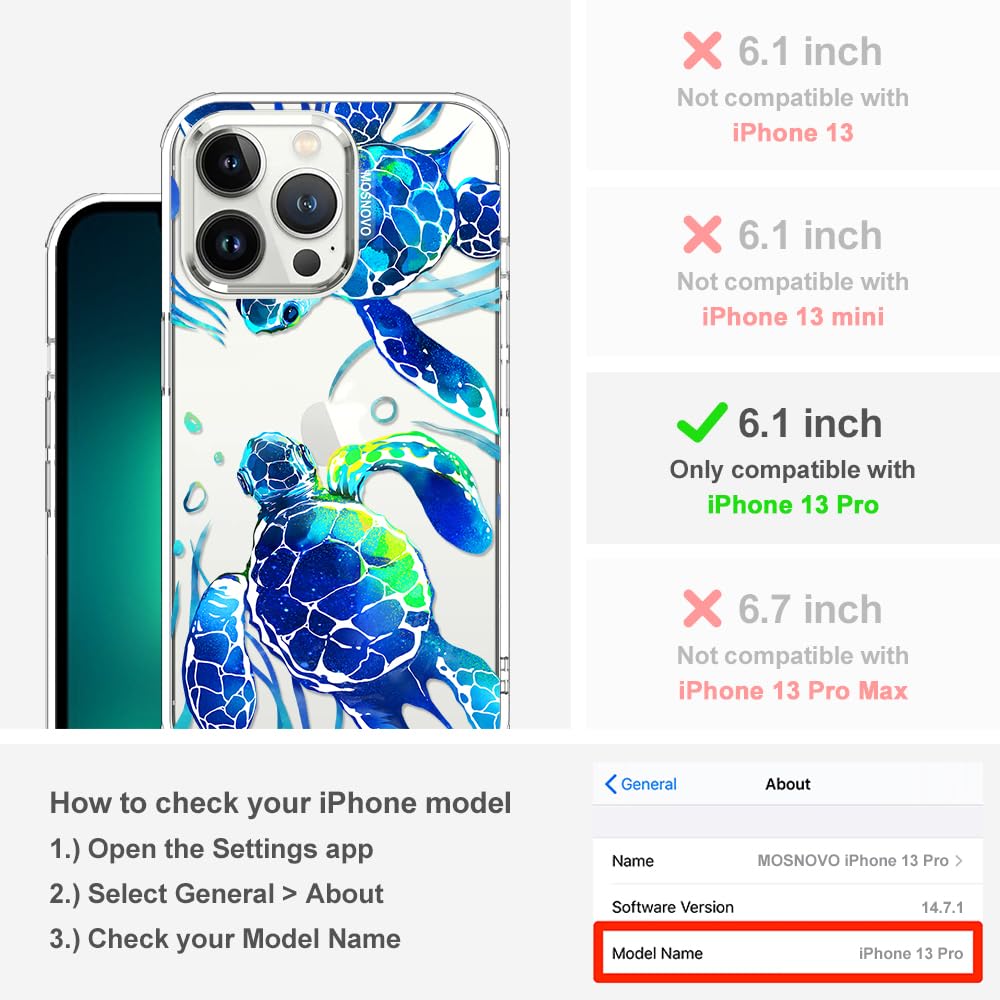Click the 'How to check your iPhone model' heading
This screenshot has height=1000, width=1000.
(x=281, y=803)
